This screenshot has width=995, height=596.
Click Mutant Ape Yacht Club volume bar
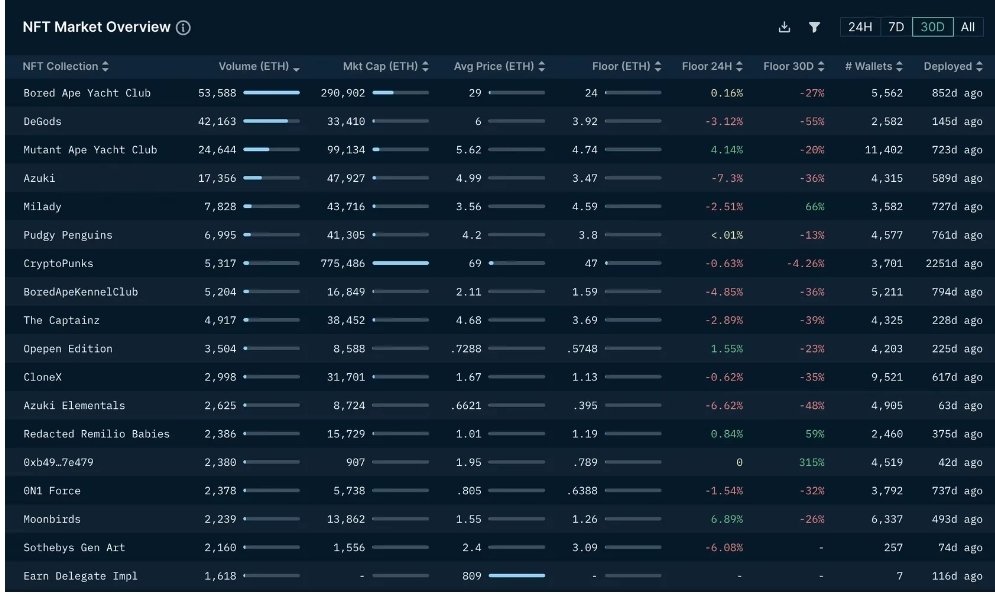(272, 150)
